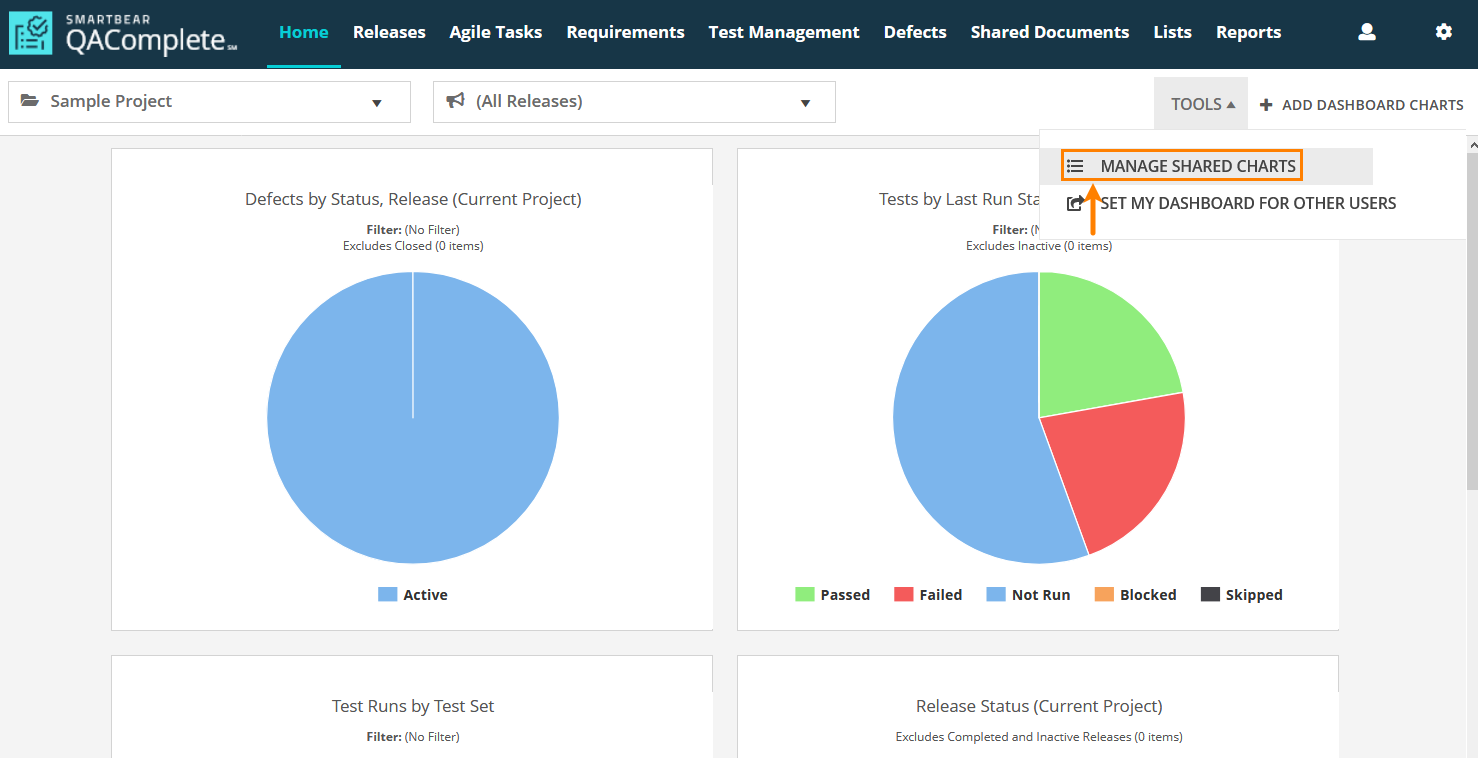Image resolution: width=1478 pixels, height=758 pixels.
Task: Choose Set My Dashboard For Other Users
Action: click(x=1247, y=203)
